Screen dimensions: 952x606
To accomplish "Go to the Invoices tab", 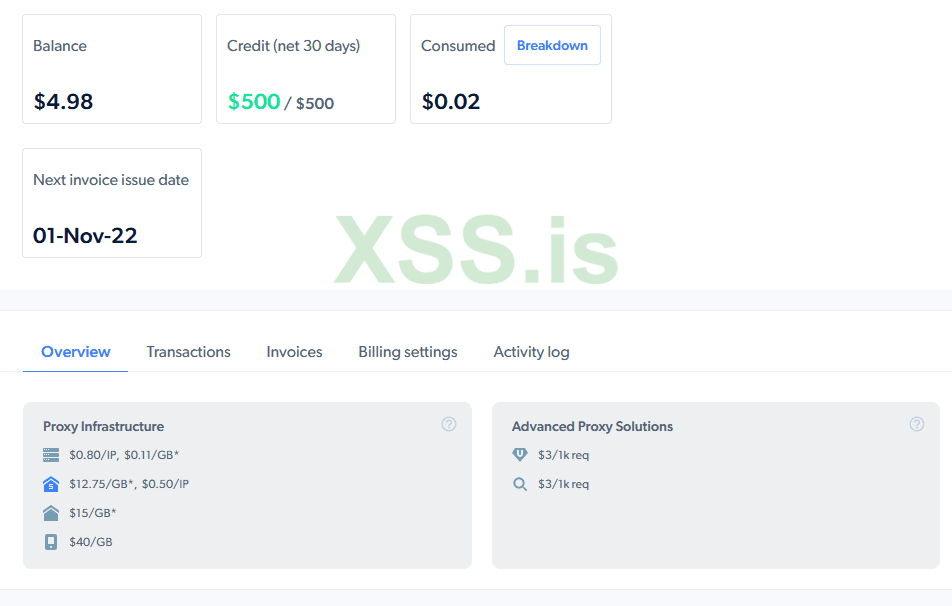I will (x=294, y=352).
